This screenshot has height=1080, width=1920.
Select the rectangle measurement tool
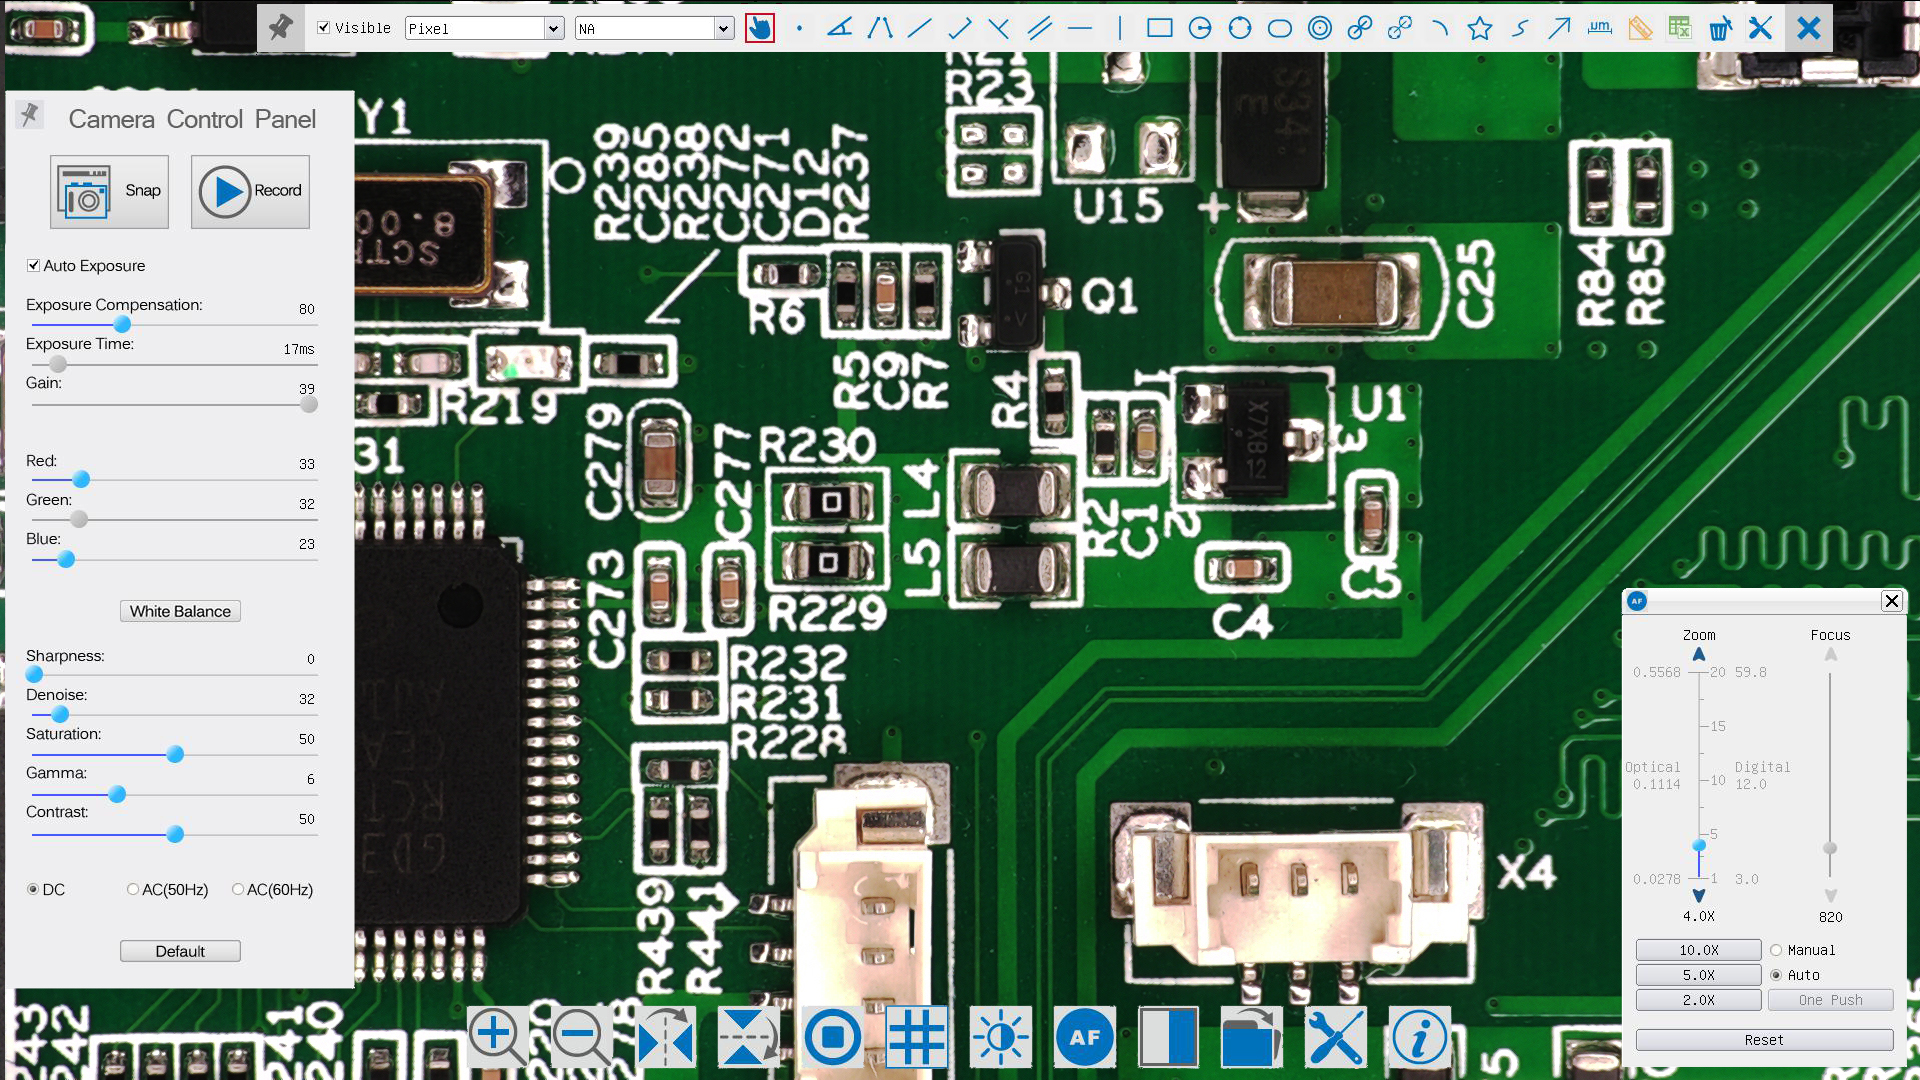(1159, 28)
